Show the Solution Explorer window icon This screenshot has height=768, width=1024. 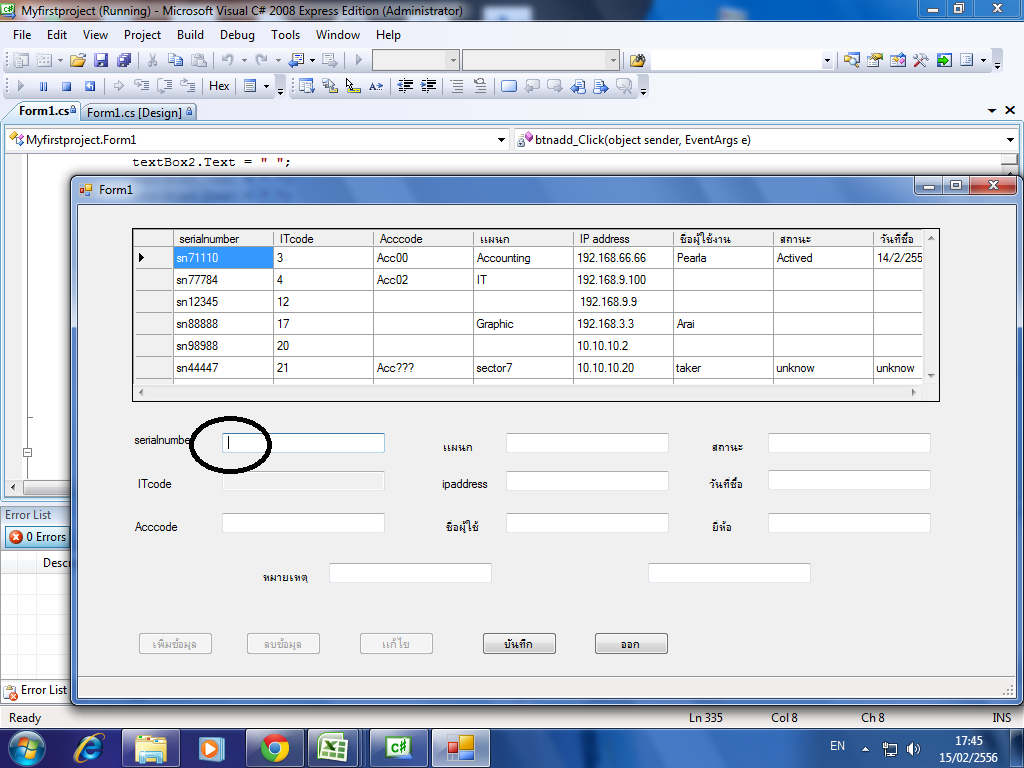click(x=851, y=61)
